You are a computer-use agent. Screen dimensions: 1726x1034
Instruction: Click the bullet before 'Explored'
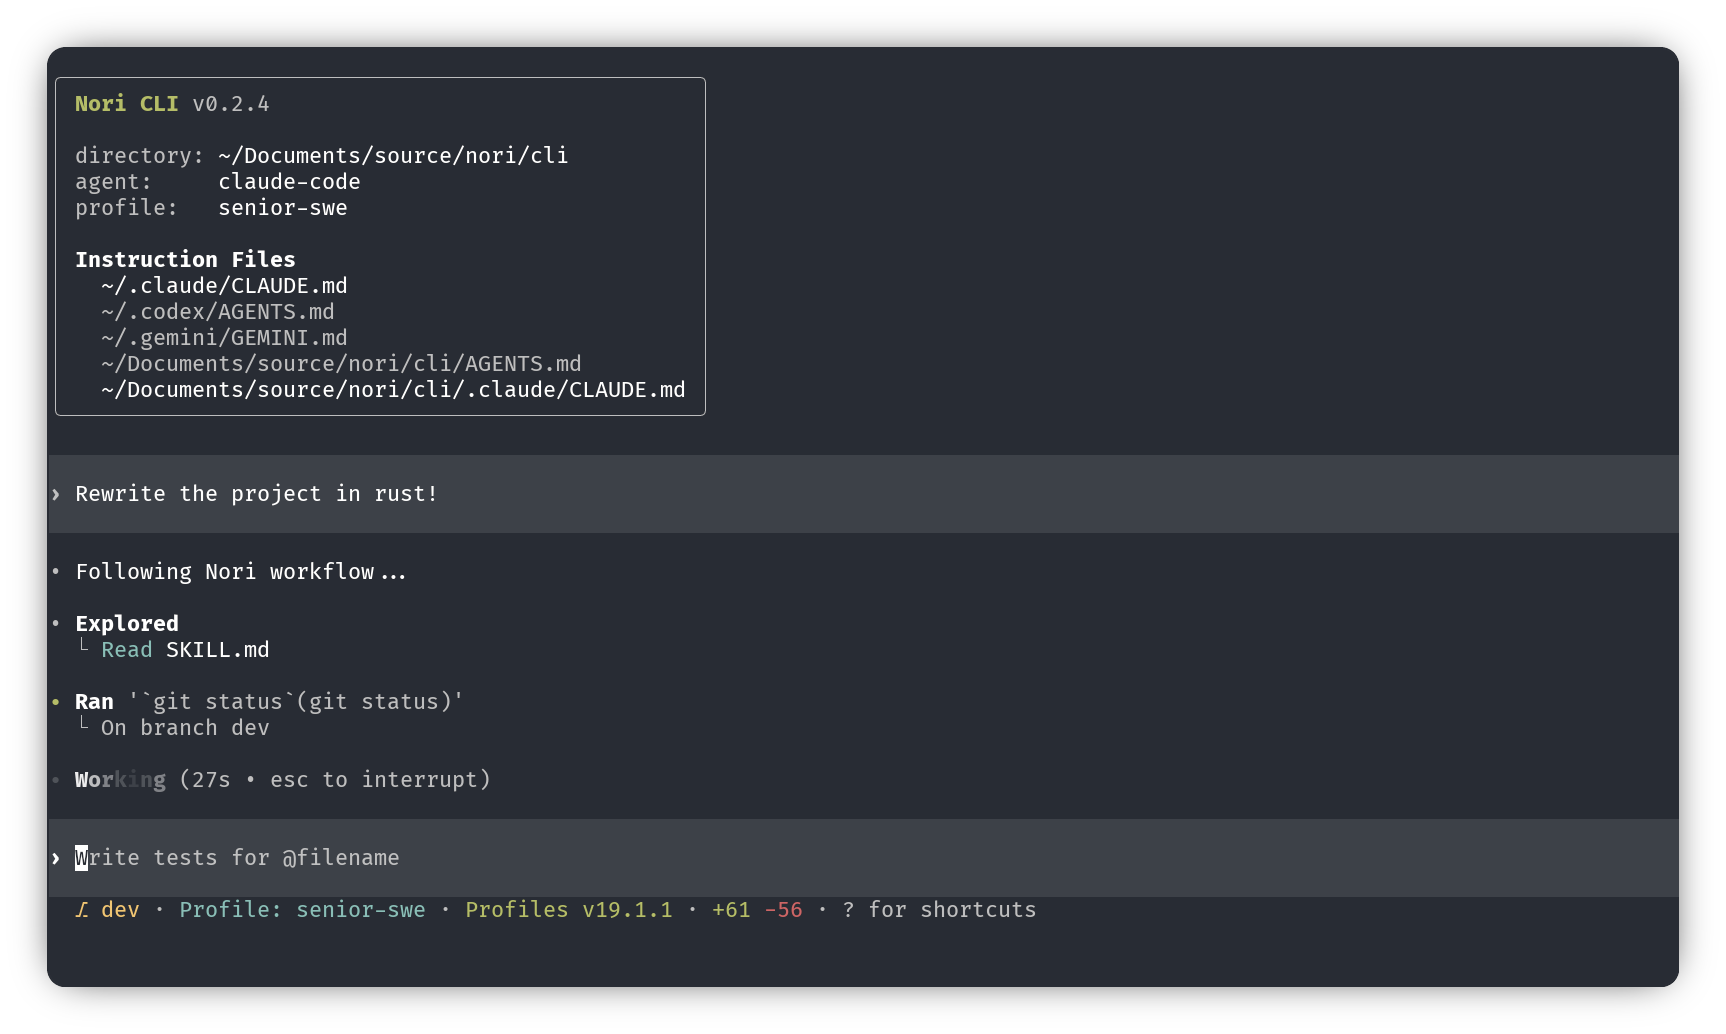coord(56,624)
